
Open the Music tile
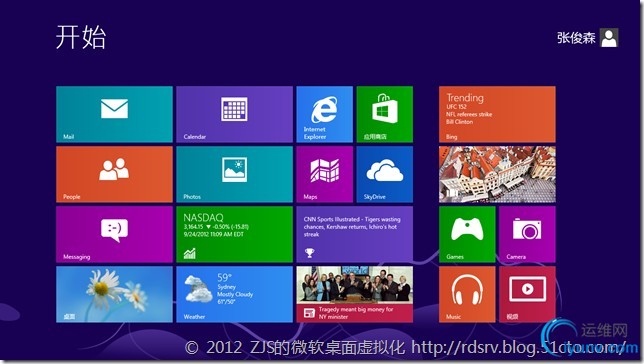point(467,294)
